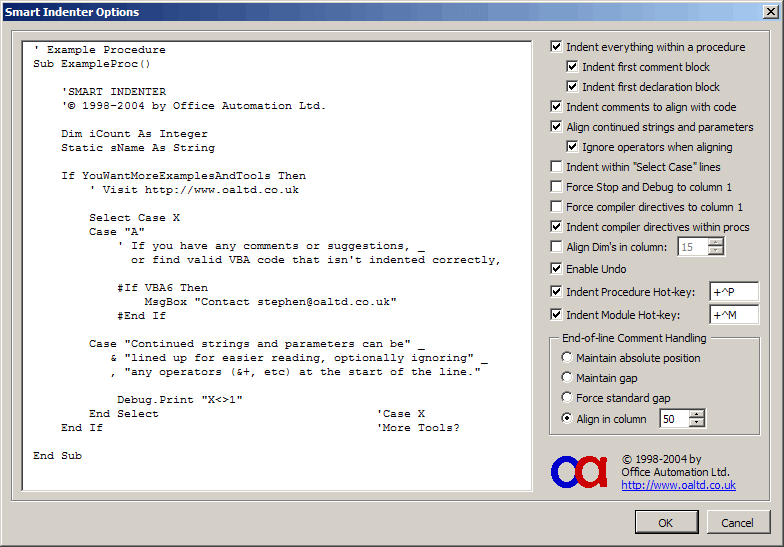The width and height of the screenshot is (784, 547).
Task: Click 'Dim iCount As Integer' line
Action: (x=134, y=134)
